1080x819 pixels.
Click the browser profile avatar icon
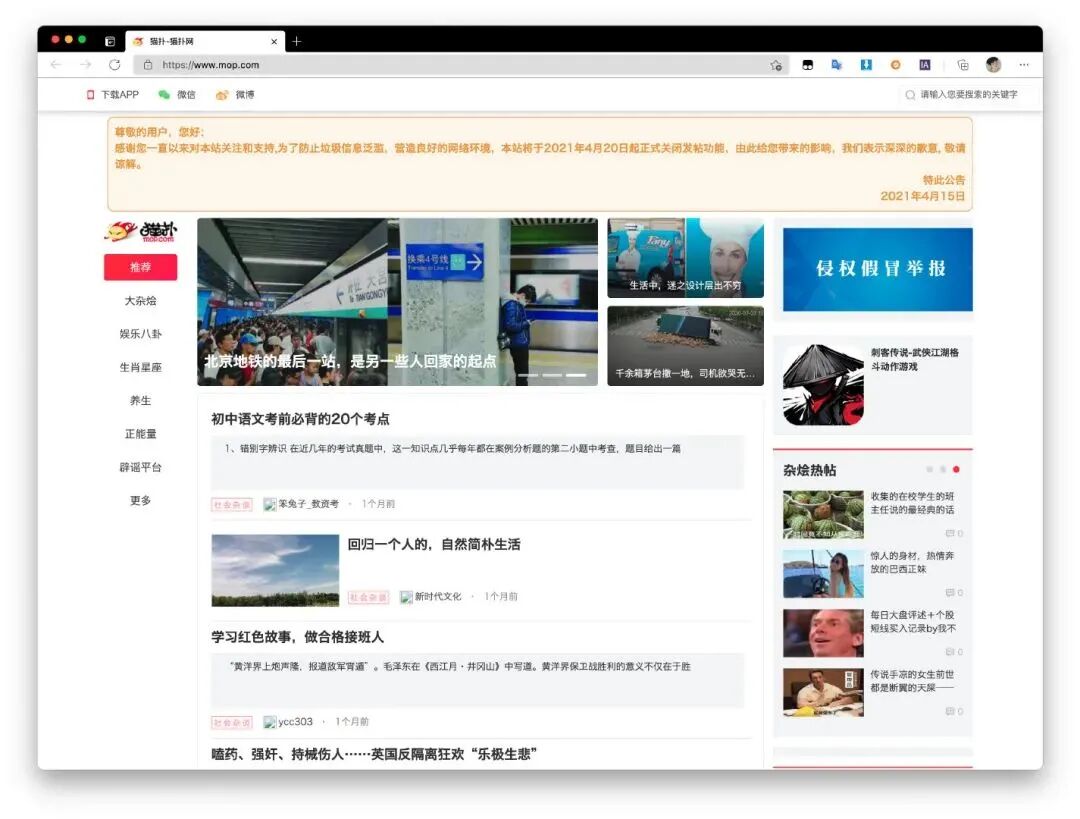pyautogui.click(x=993, y=64)
